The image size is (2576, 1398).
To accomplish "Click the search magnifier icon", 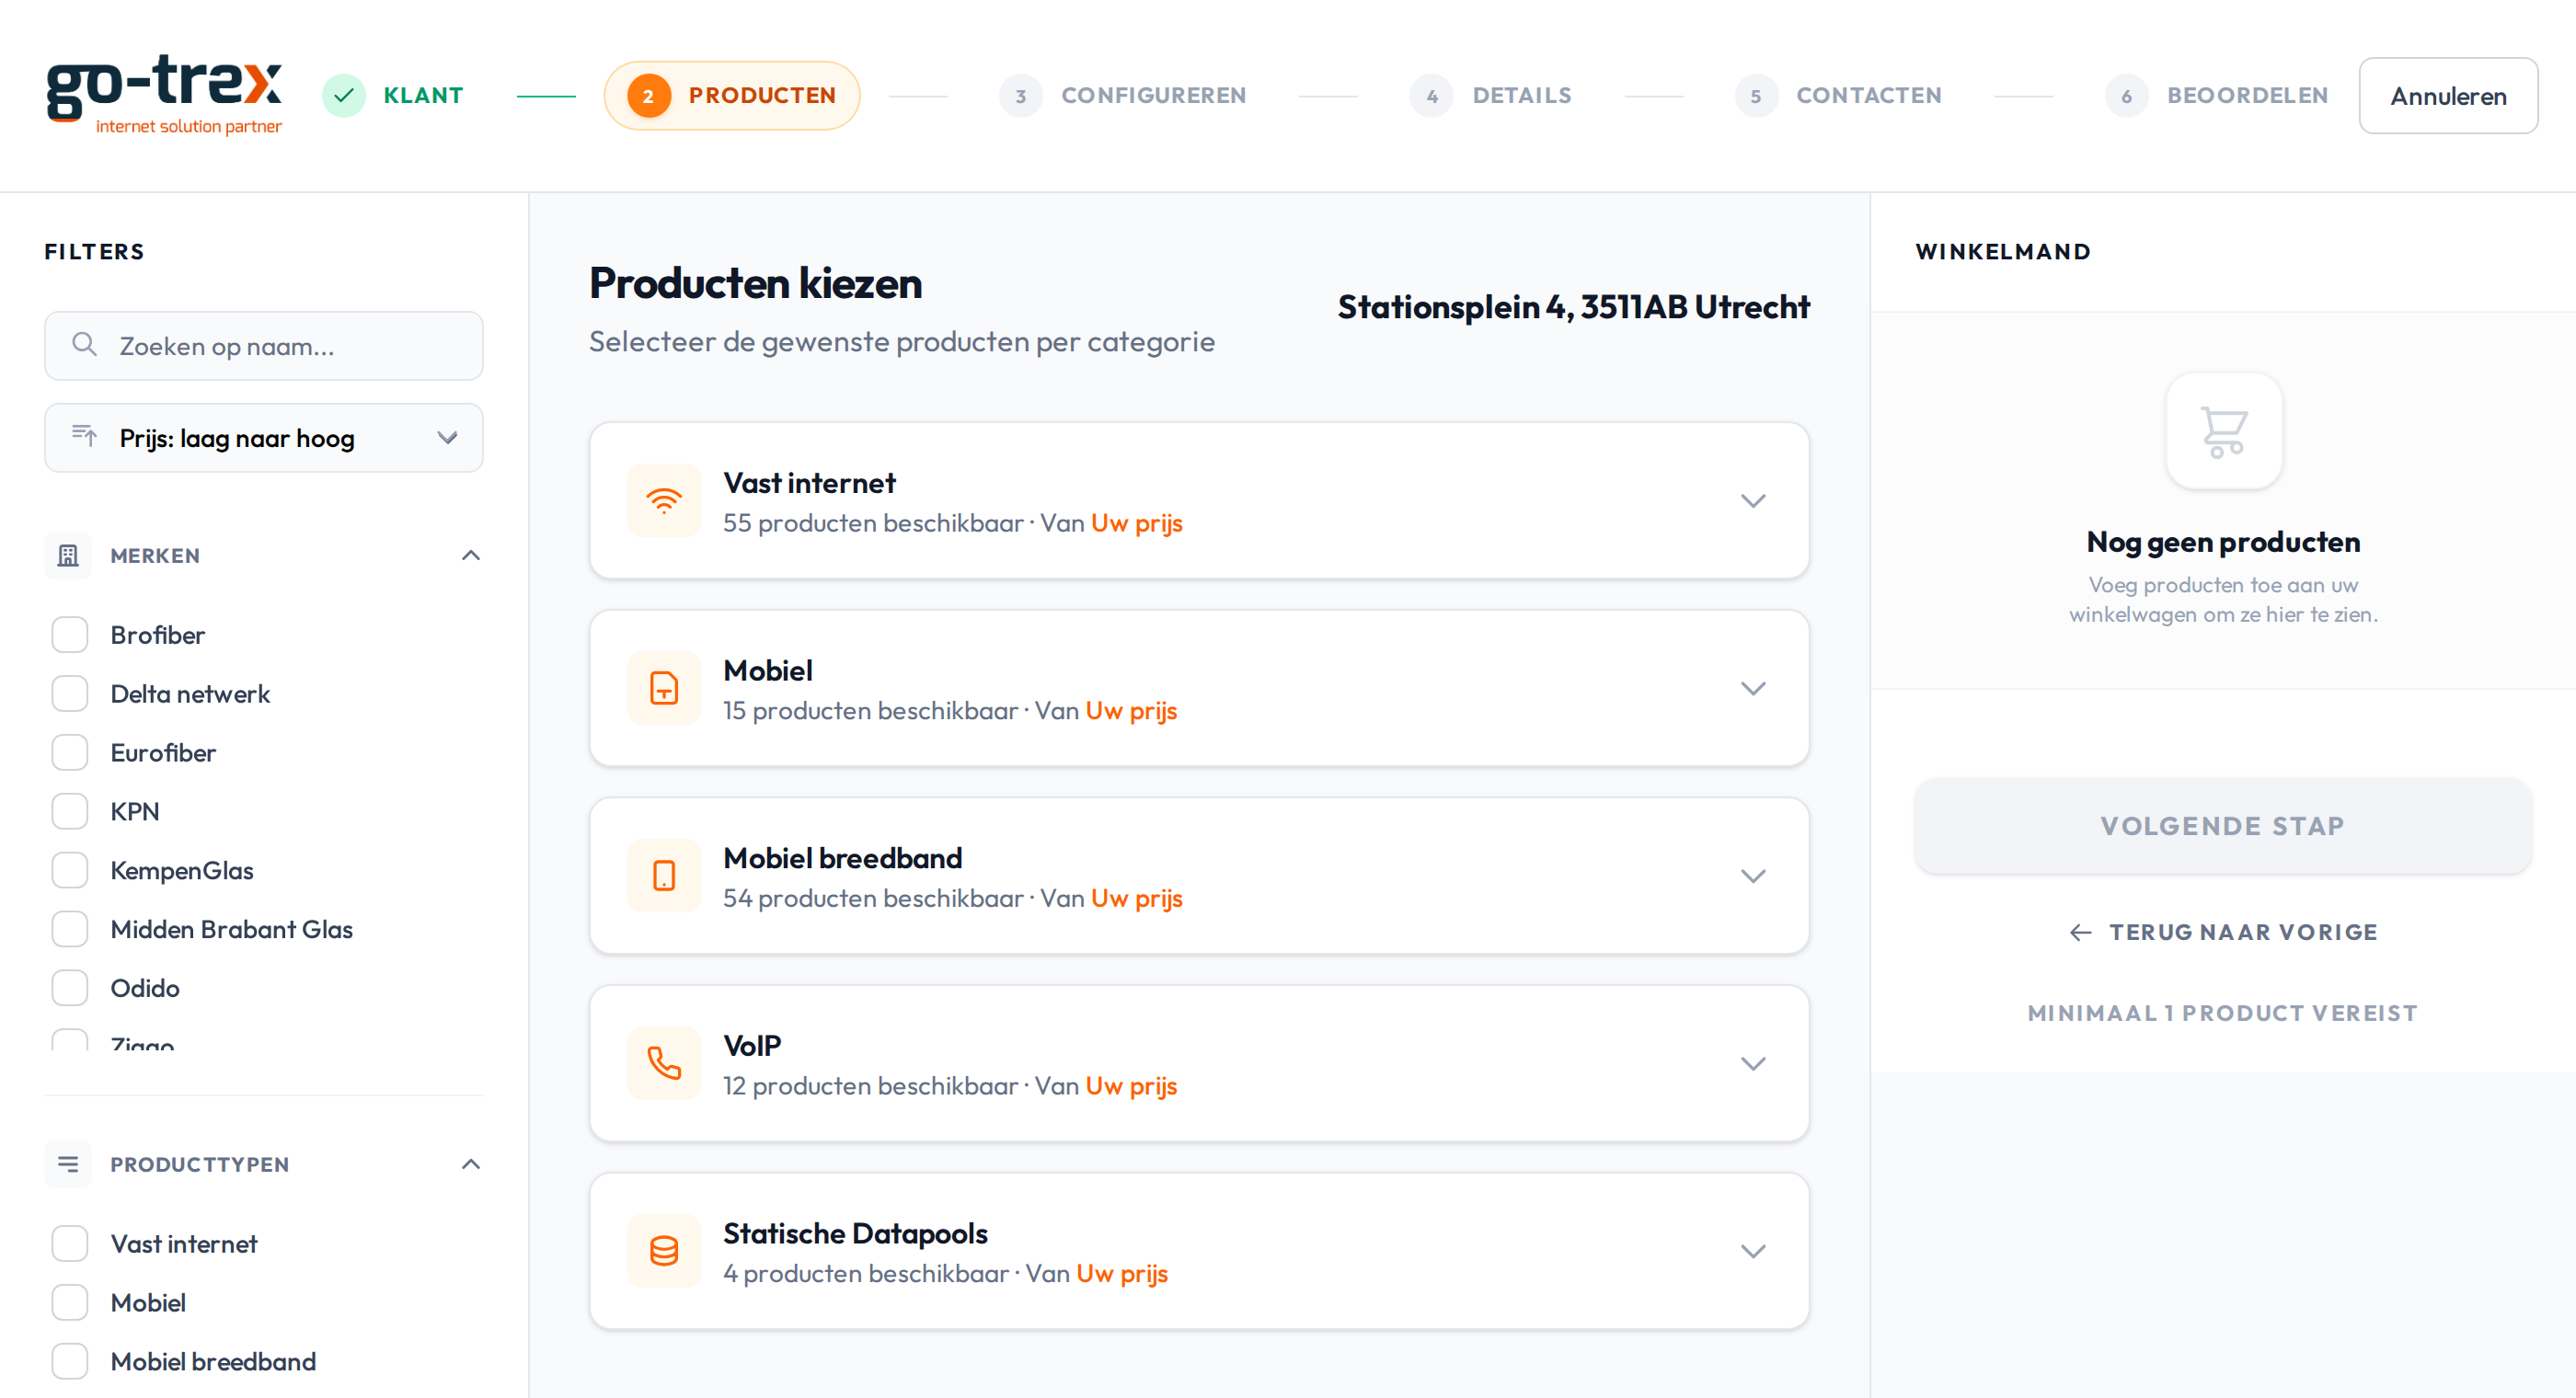I will [x=85, y=345].
